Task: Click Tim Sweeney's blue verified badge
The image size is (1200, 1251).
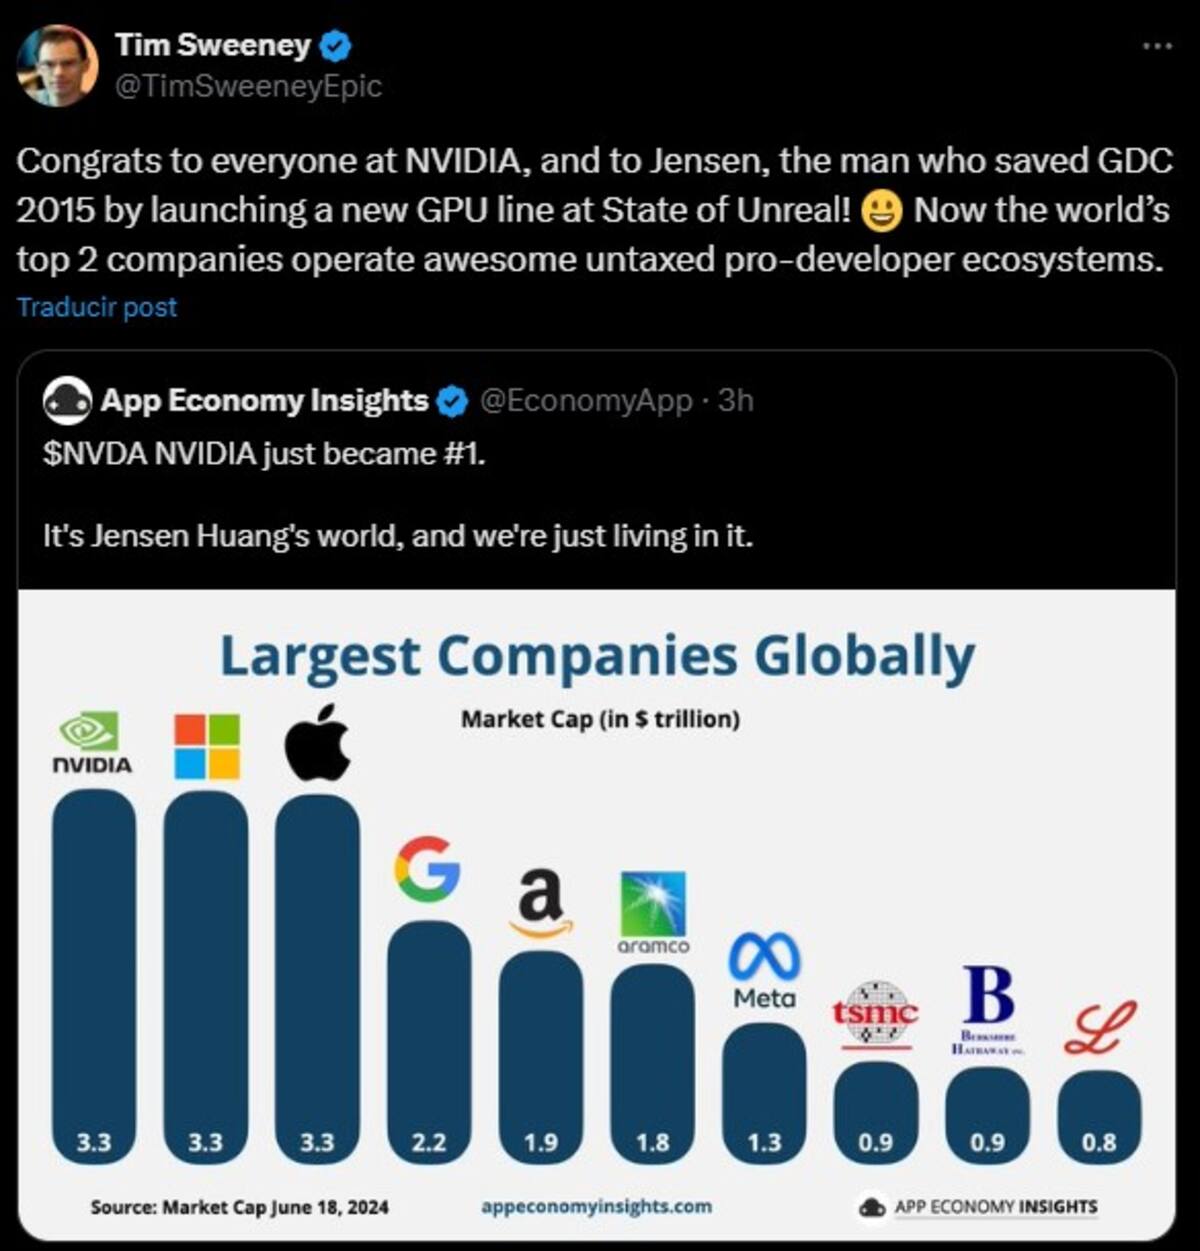Action: tap(335, 45)
